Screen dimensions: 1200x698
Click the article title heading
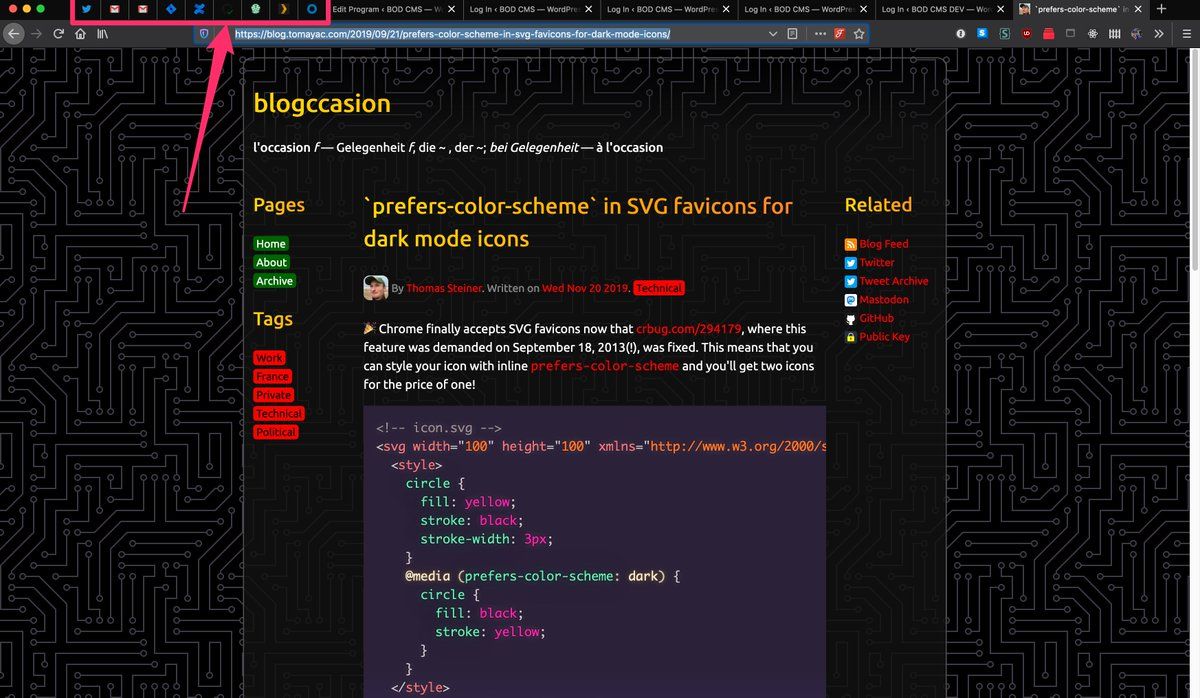(x=578, y=222)
